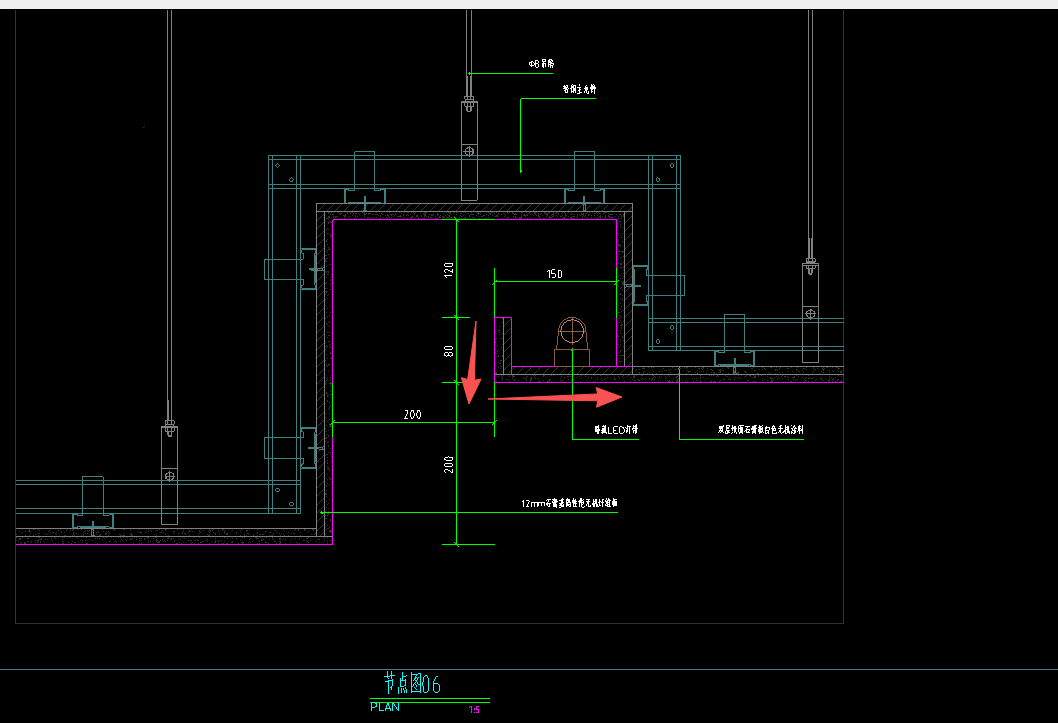1058x723 pixels.
Task: Select the horizontal 200 dimension text
Action: point(412,415)
